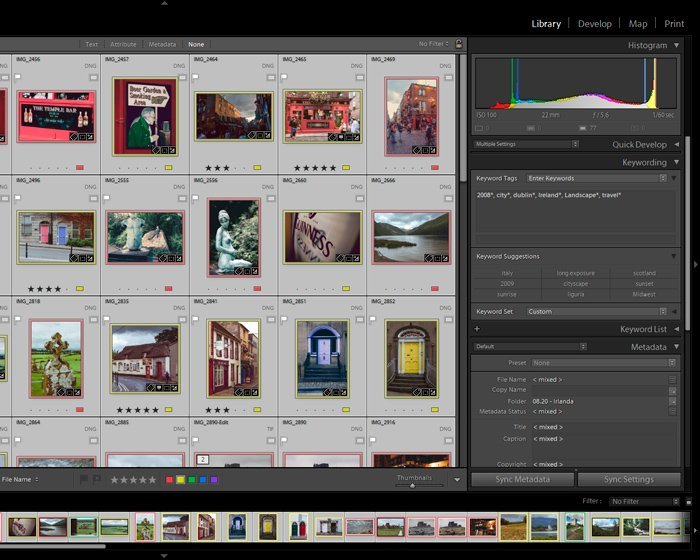Click the keyword tags text field

point(575,211)
